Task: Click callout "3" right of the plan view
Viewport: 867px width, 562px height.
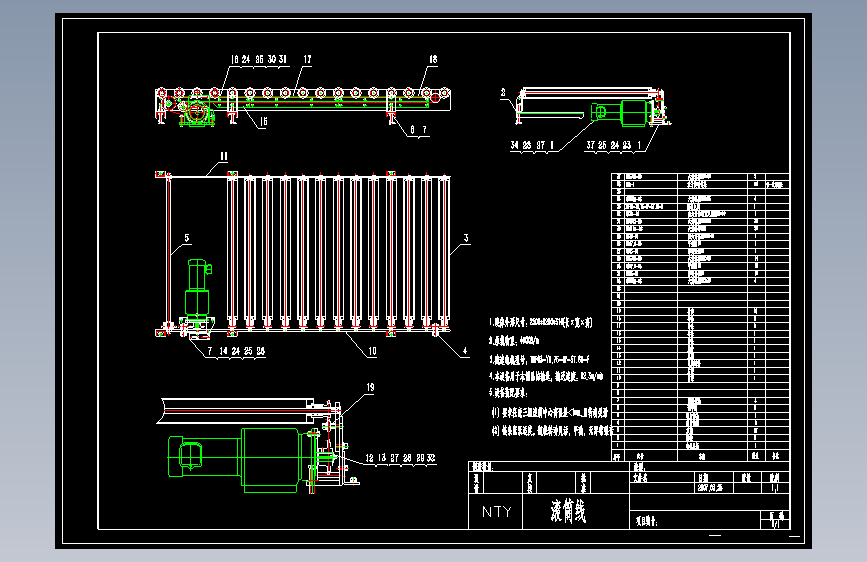Action: point(466,238)
